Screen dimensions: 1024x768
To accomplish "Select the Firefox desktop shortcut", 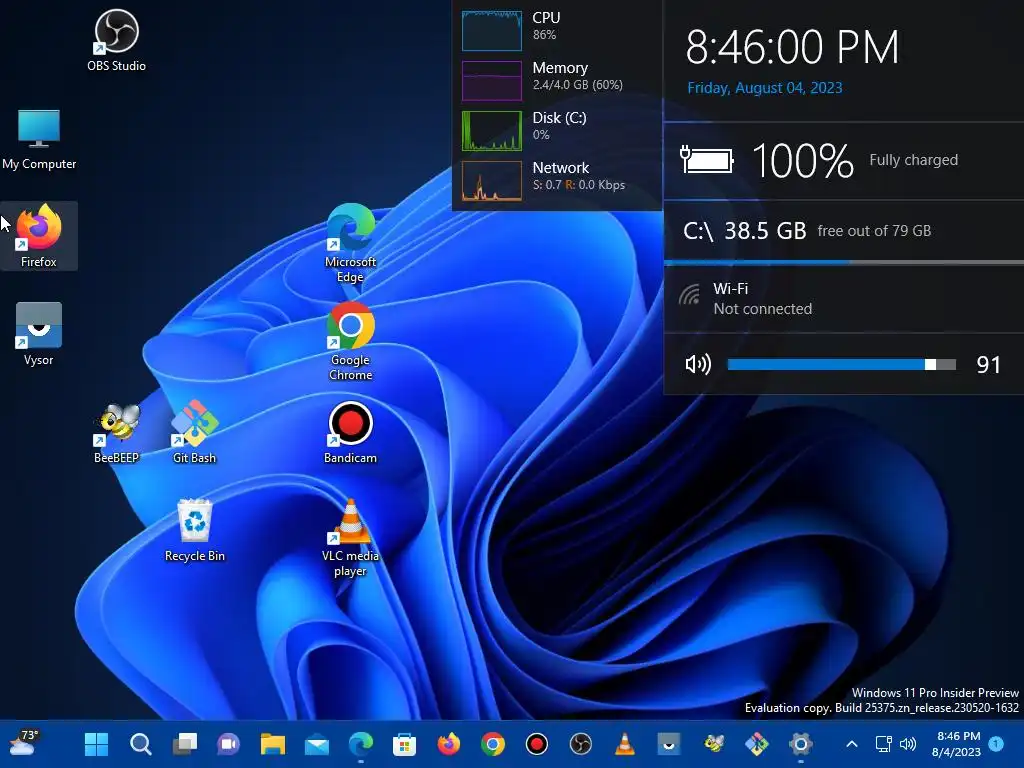I will coord(39,236).
